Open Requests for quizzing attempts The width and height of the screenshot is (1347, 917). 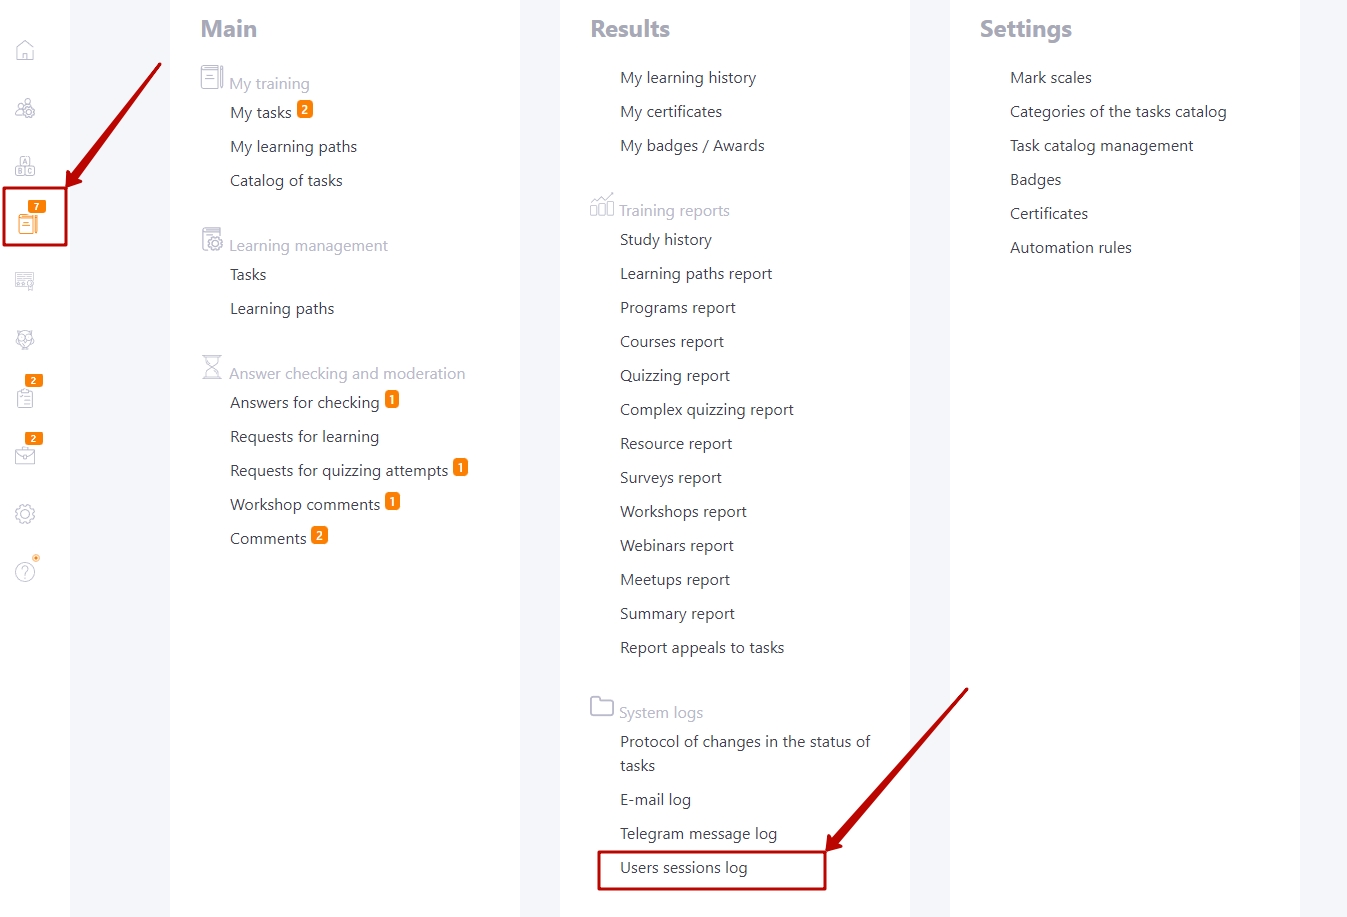pos(339,471)
